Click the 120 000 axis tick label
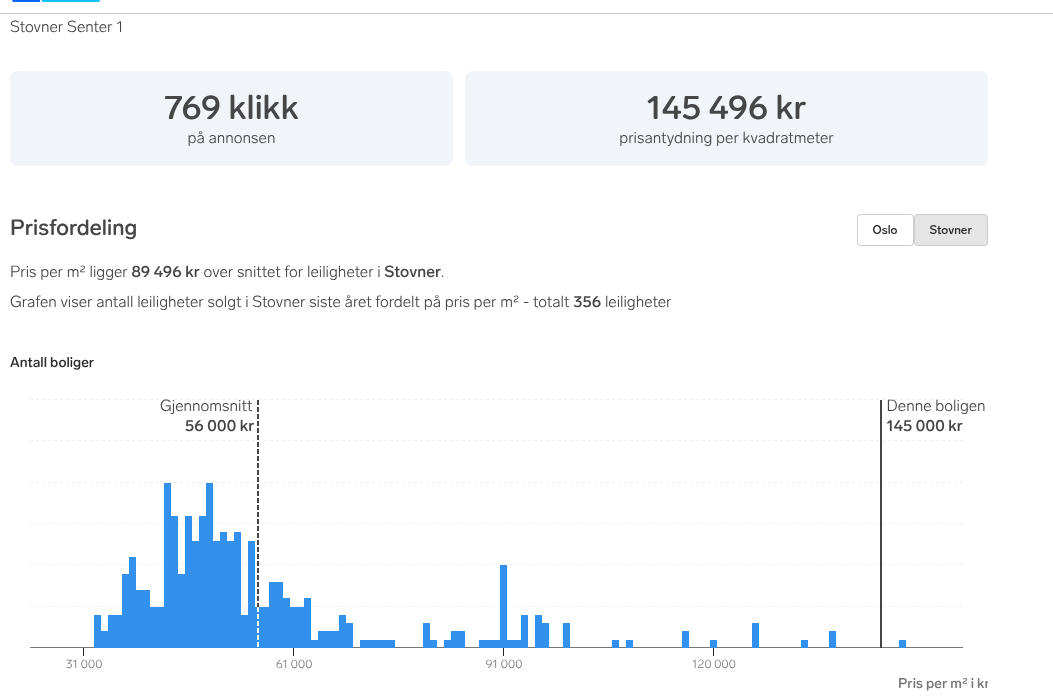The height and width of the screenshot is (697, 1053). click(713, 664)
